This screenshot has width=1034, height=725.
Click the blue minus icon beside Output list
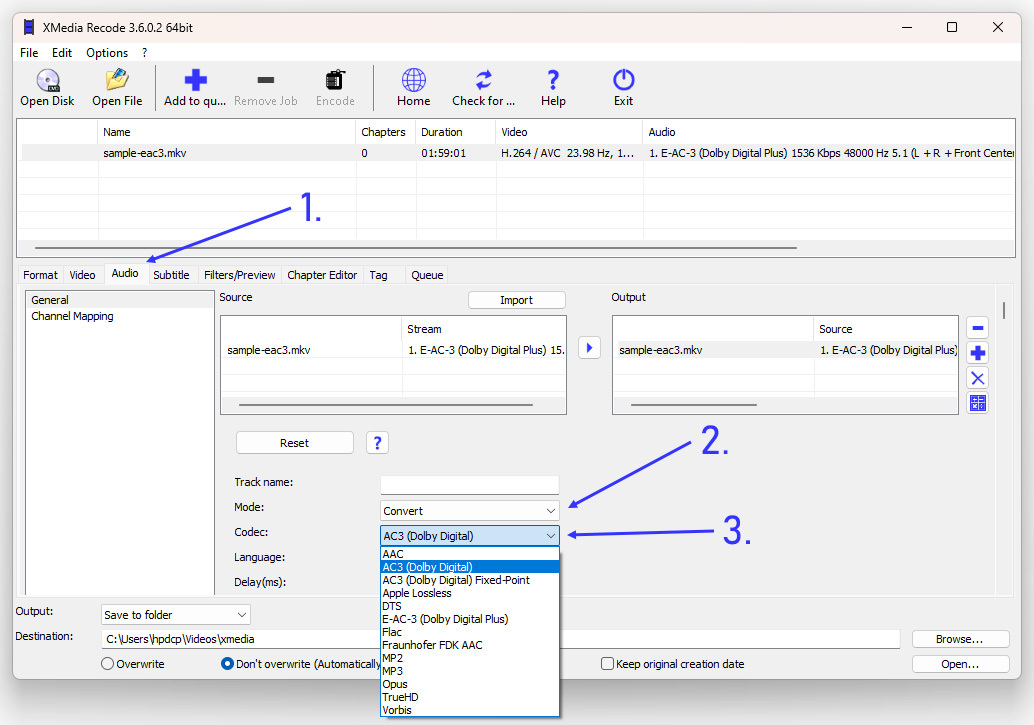(x=977, y=328)
